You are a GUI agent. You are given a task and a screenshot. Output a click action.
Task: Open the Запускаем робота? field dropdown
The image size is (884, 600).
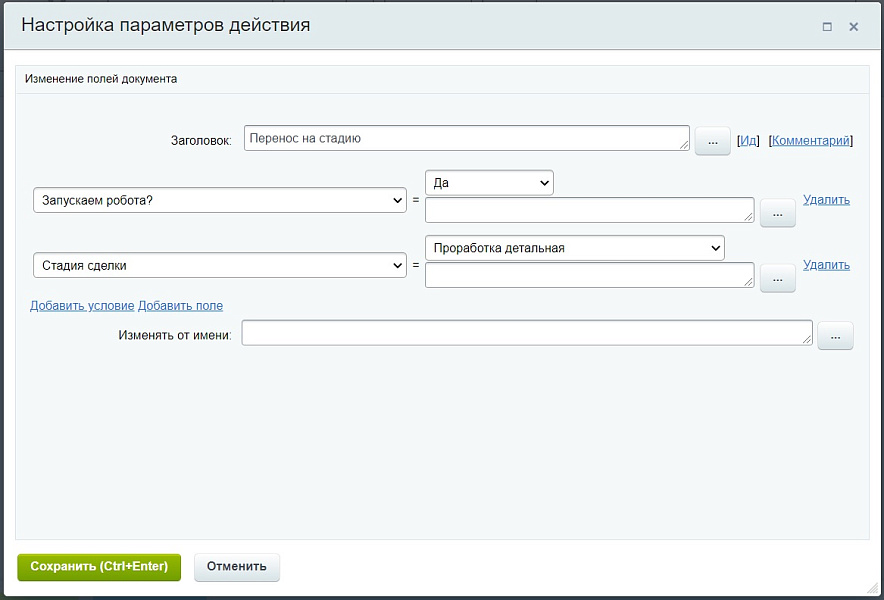[220, 199]
